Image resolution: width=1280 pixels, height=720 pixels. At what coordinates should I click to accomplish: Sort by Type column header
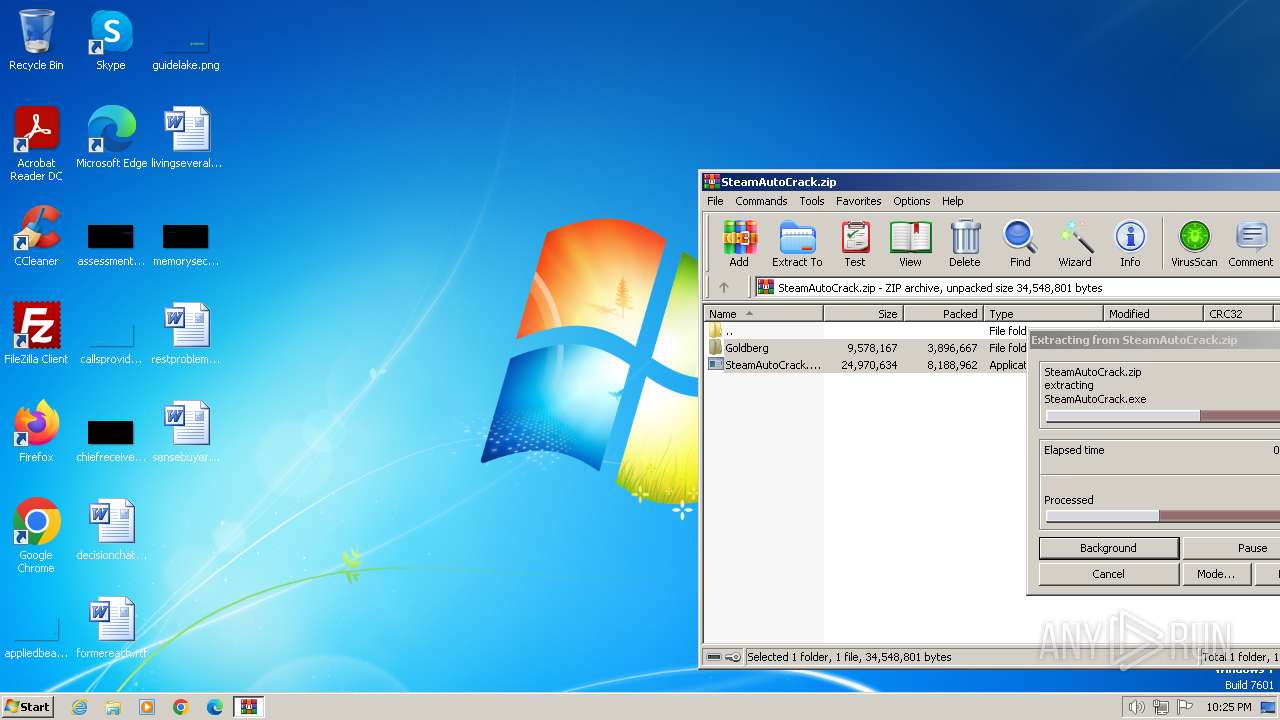[1044, 314]
